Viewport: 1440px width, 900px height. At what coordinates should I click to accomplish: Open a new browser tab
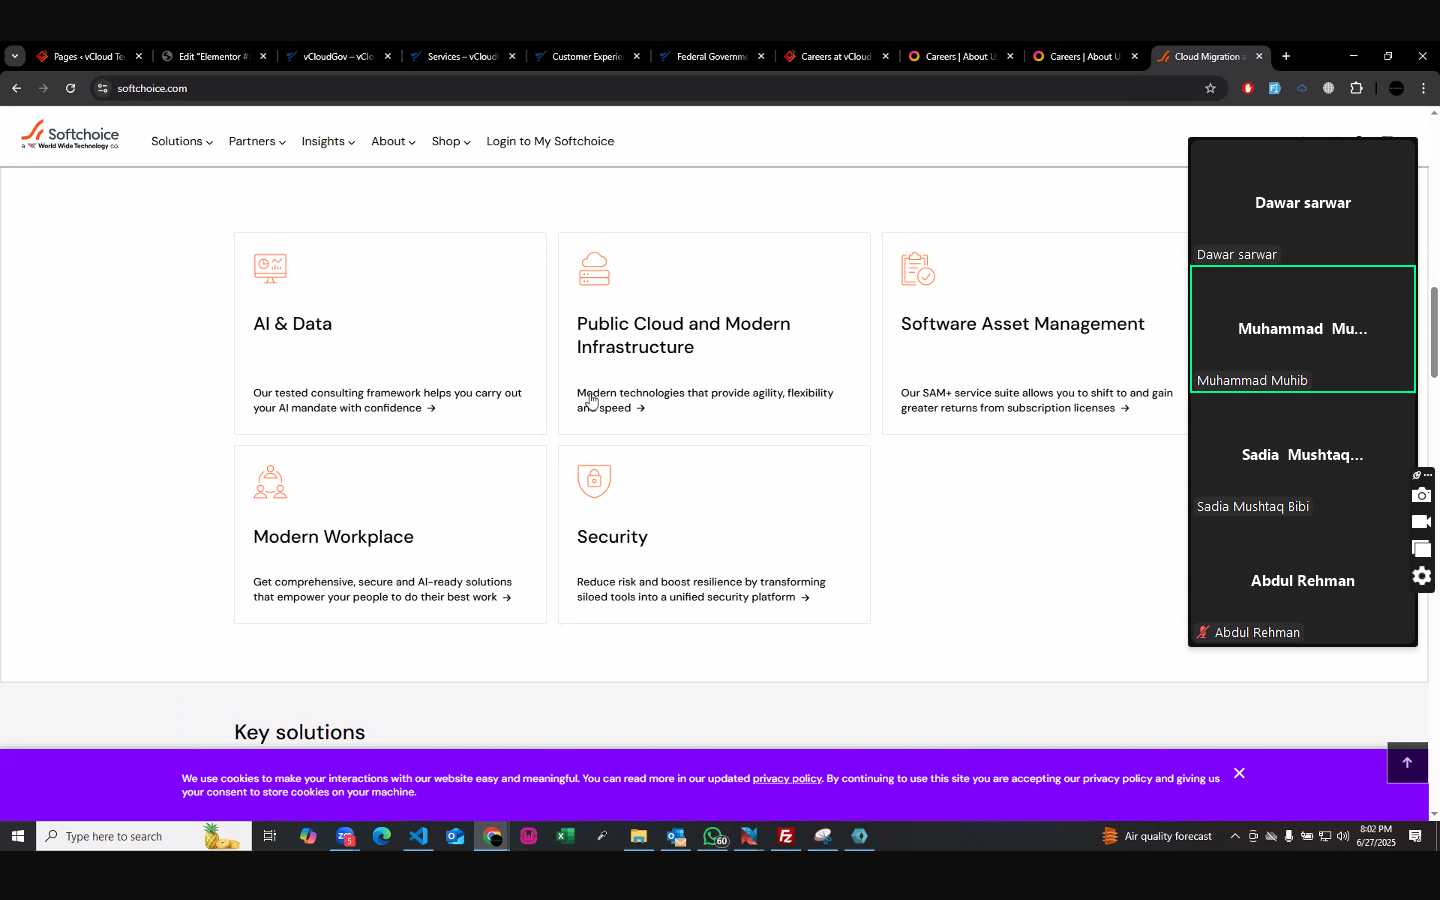1286,56
